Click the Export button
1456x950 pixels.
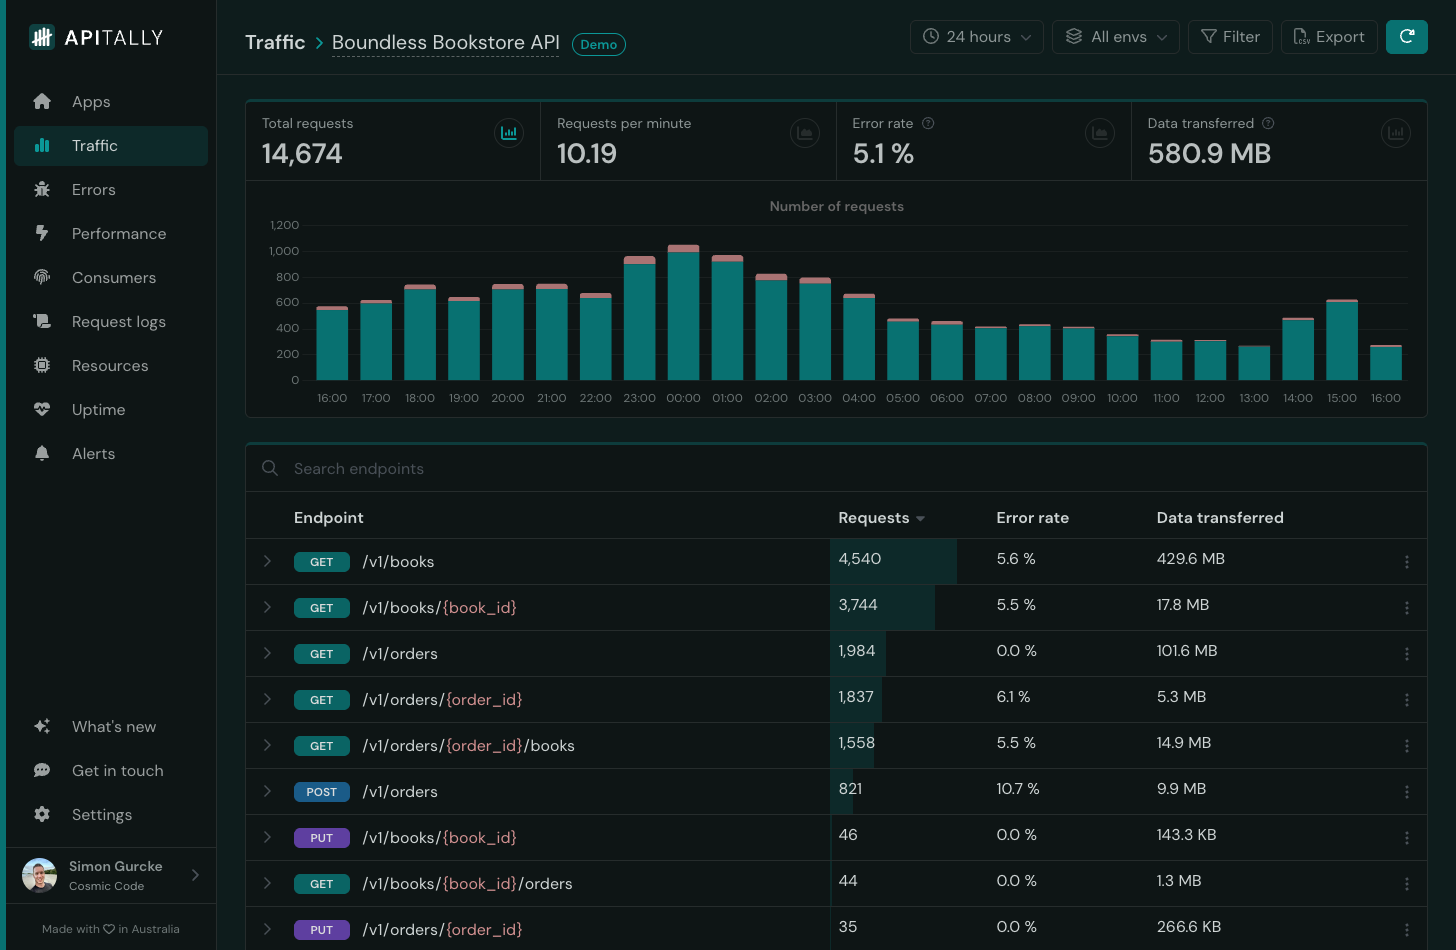point(1329,36)
